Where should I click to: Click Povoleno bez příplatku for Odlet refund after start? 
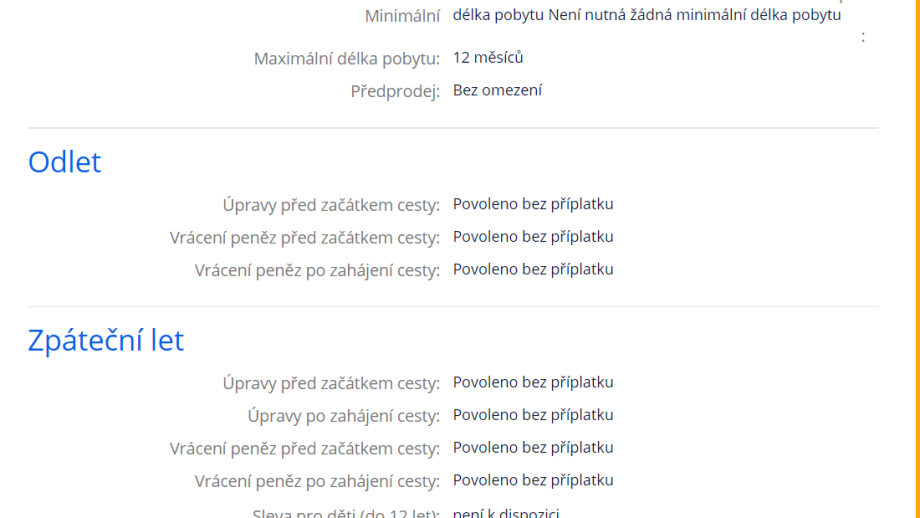tap(533, 269)
